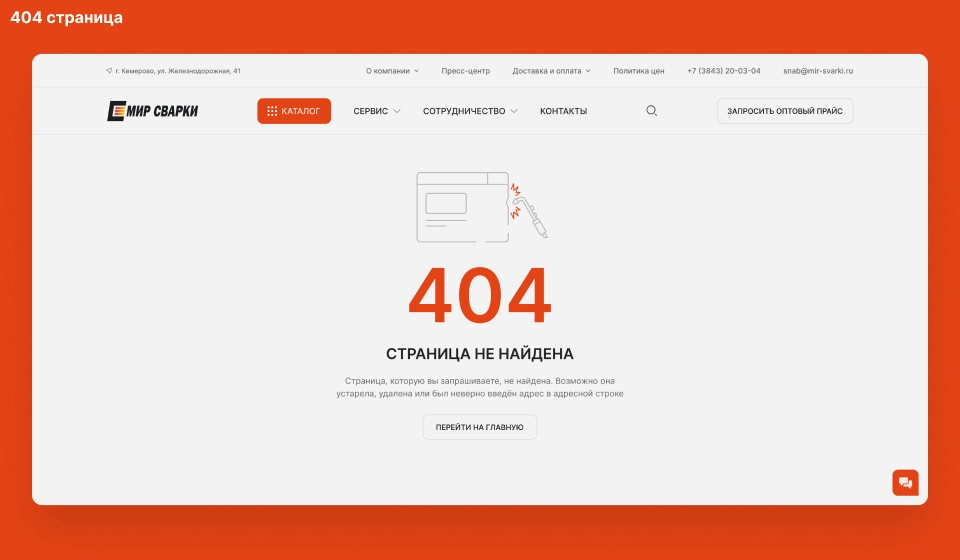Click the search magnifier icon

tap(651, 111)
